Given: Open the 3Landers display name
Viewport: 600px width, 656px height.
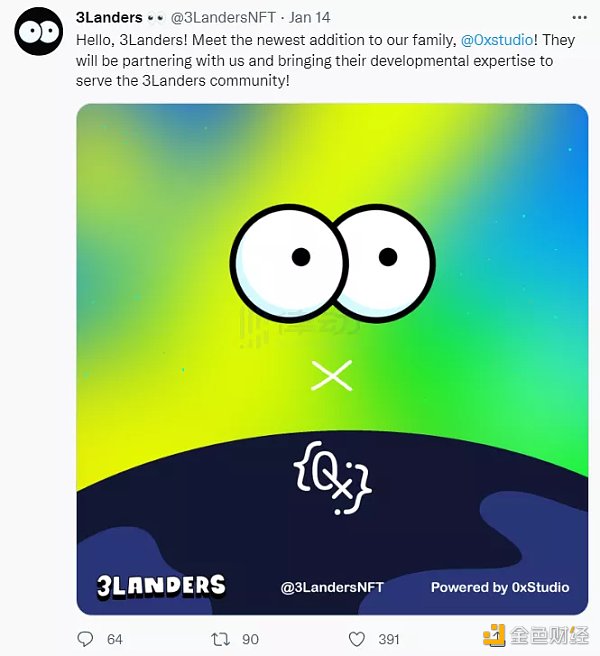Looking at the screenshot, I should (x=109, y=18).
